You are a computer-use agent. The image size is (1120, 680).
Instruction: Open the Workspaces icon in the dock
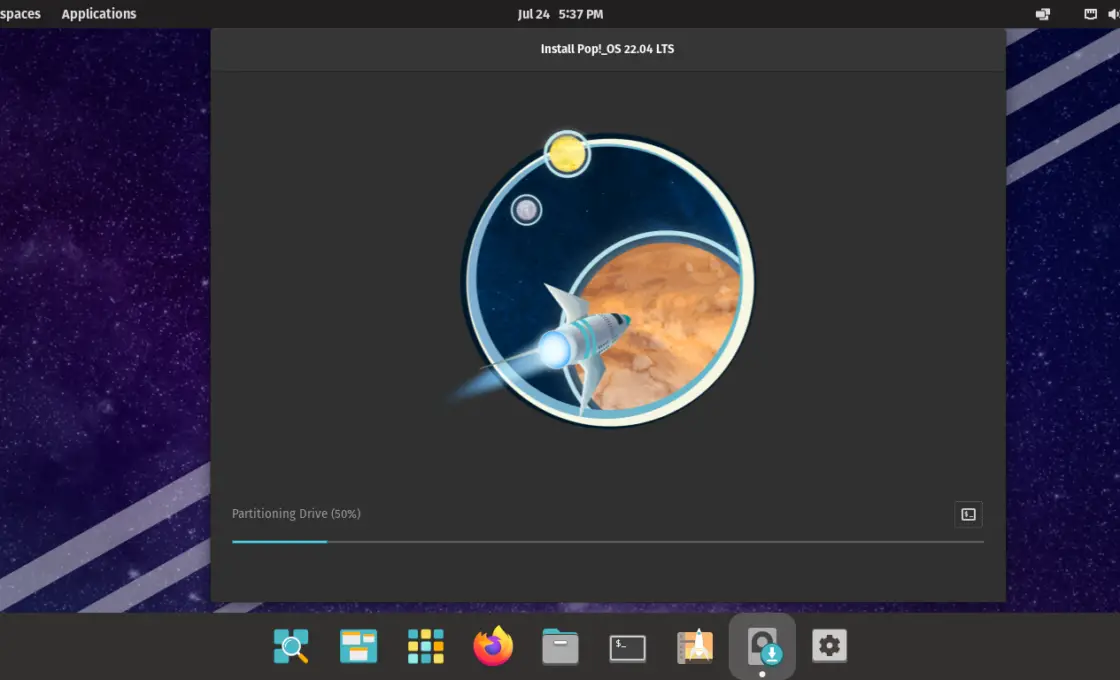359,646
